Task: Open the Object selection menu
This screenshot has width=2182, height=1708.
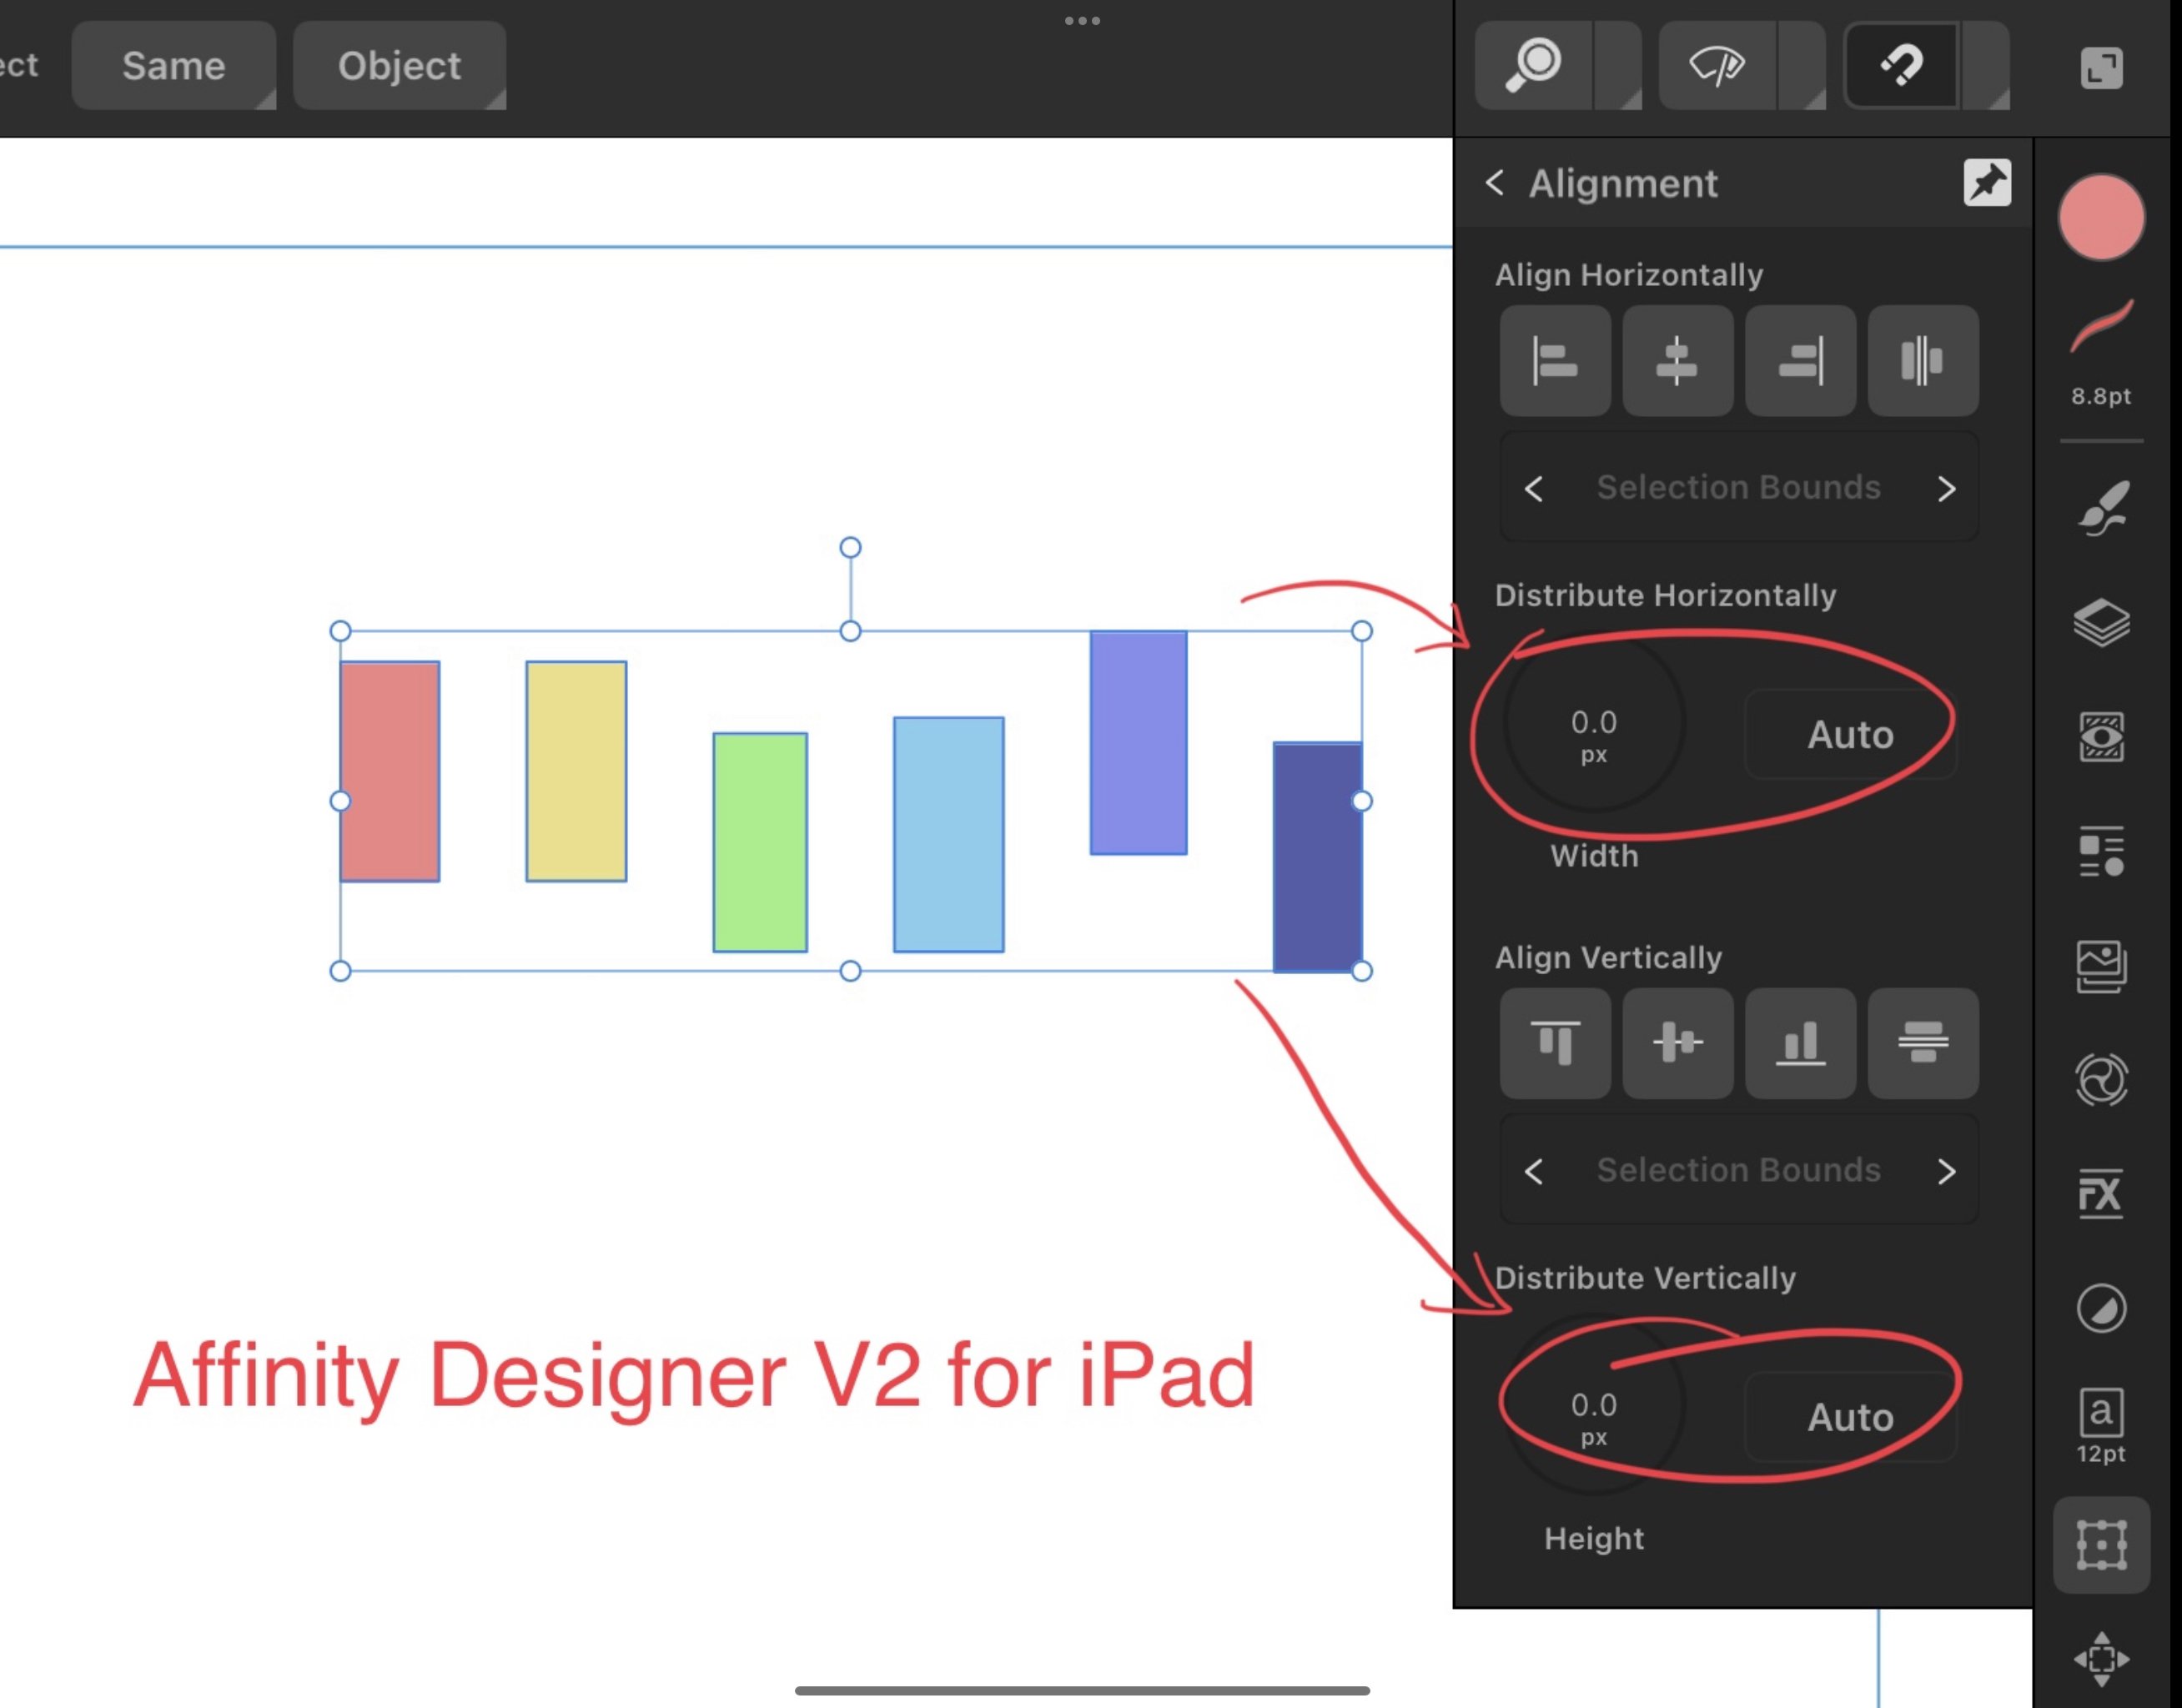Action: click(399, 66)
